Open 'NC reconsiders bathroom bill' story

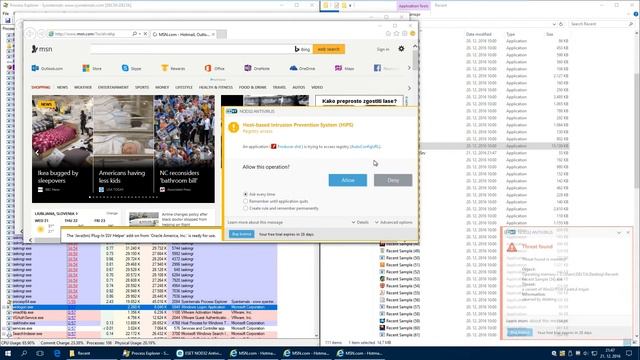tap(179, 176)
